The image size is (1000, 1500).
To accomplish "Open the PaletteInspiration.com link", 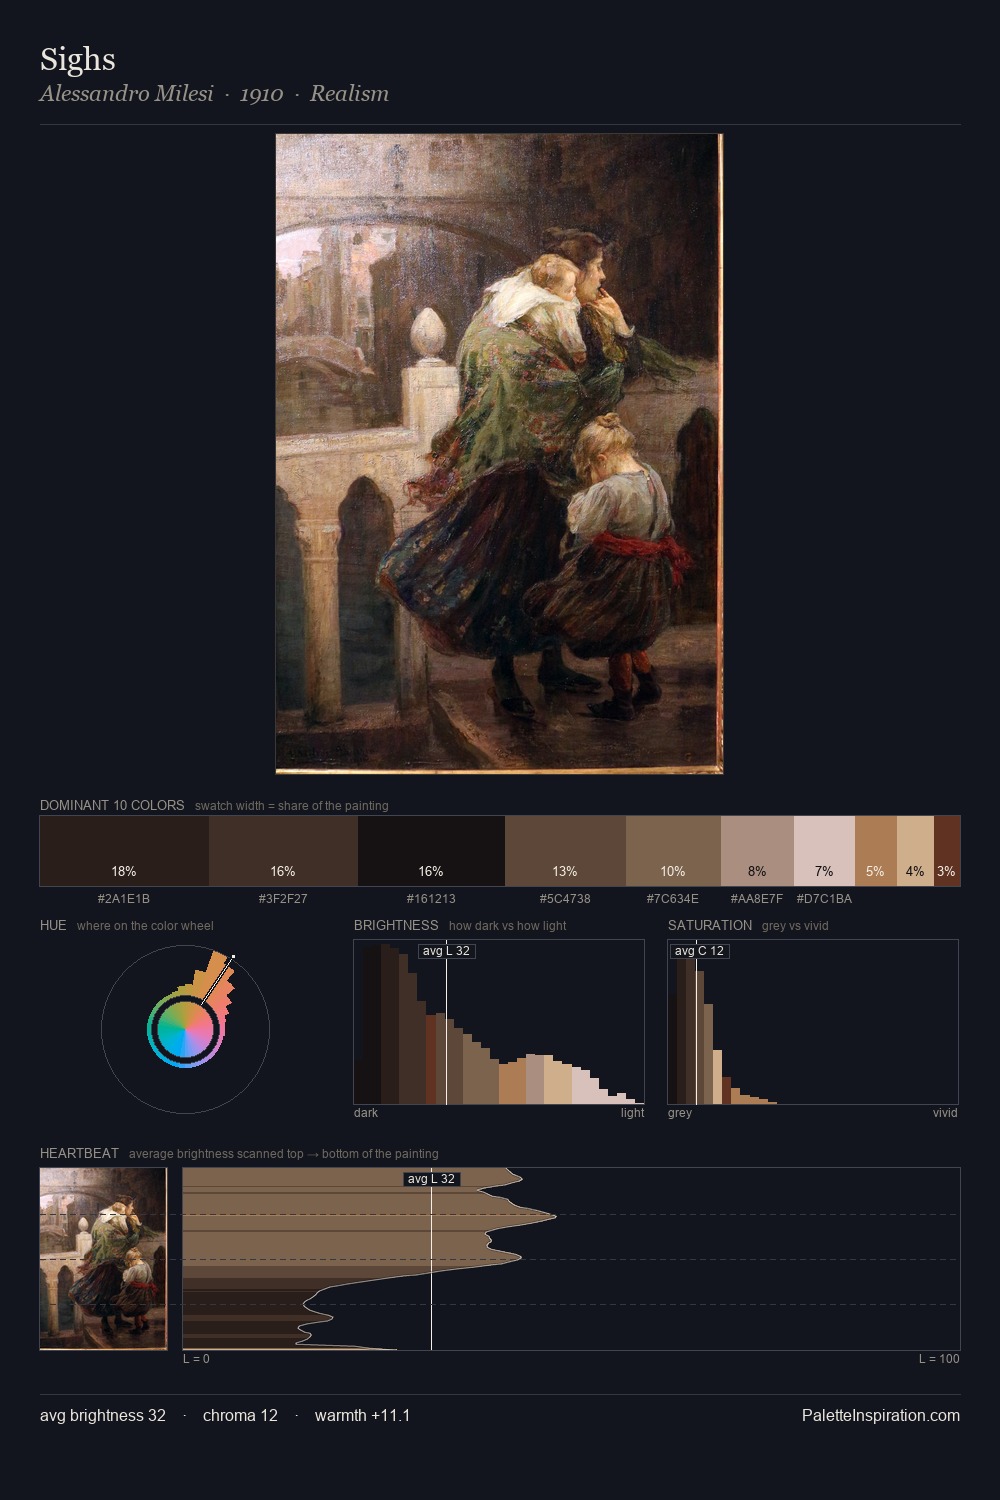I will 881,1416.
